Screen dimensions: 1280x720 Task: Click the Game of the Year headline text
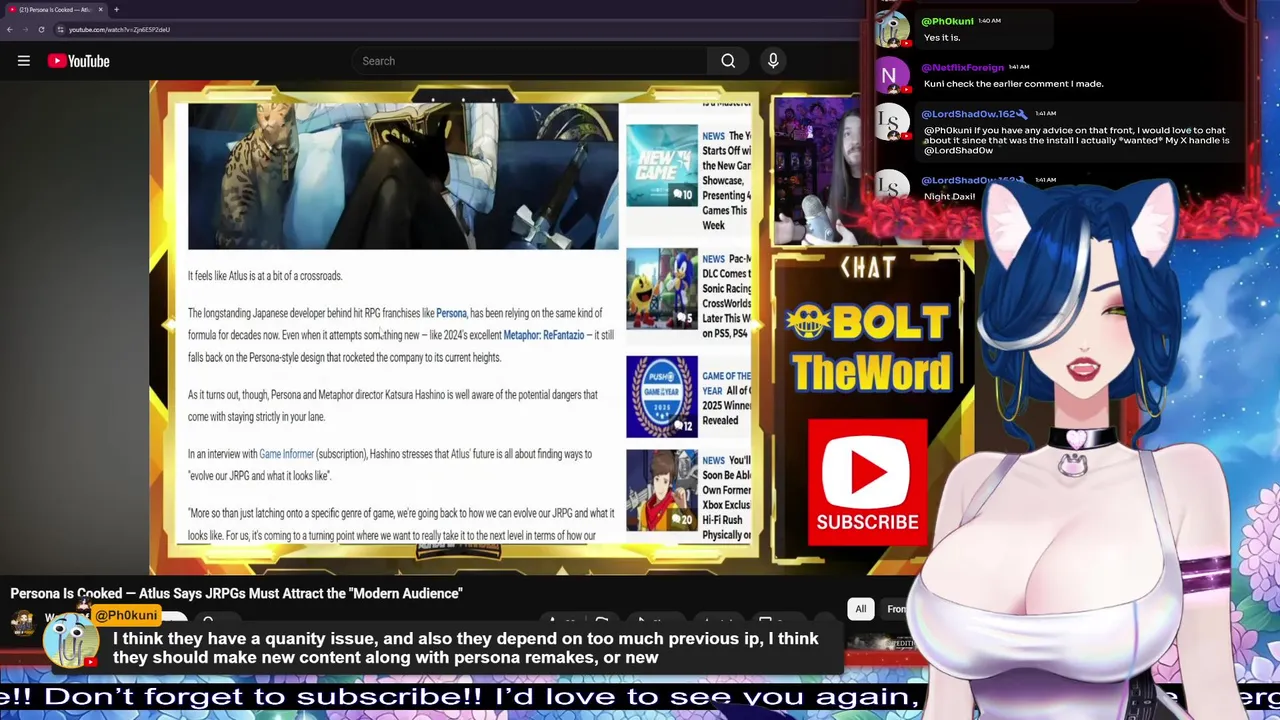727,398
